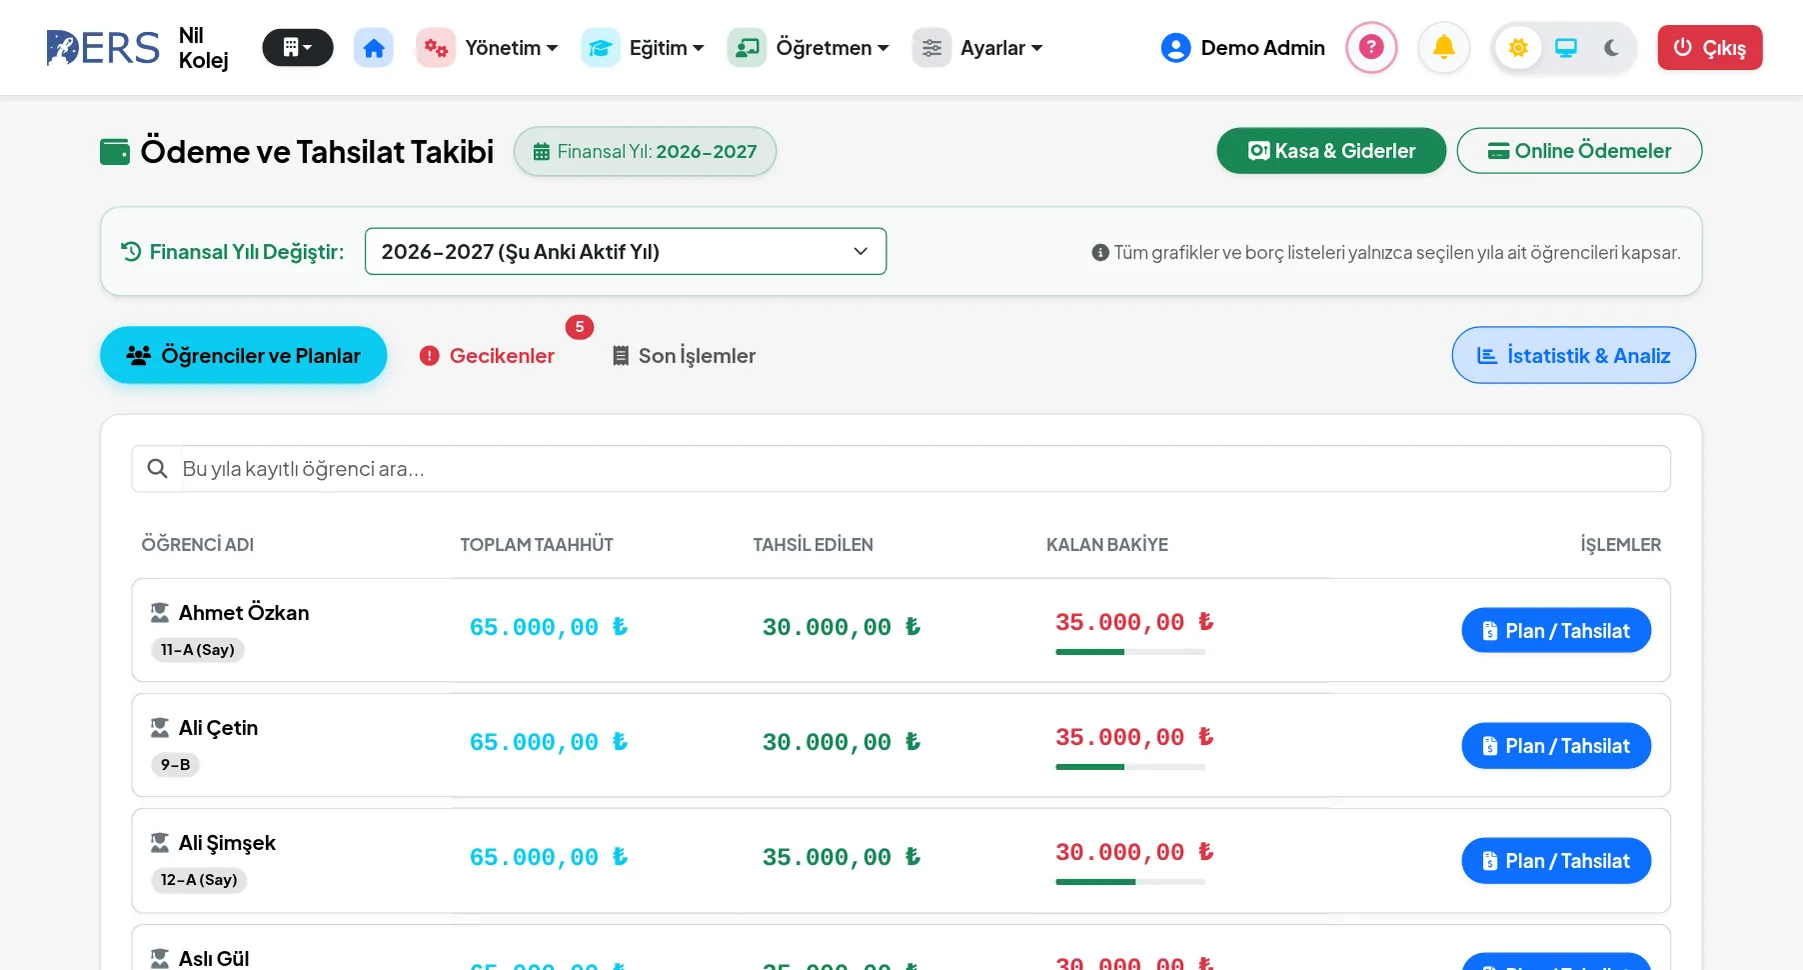
Task: Open Plan / Tahsilat for Ahmet Özkan
Action: tap(1556, 630)
